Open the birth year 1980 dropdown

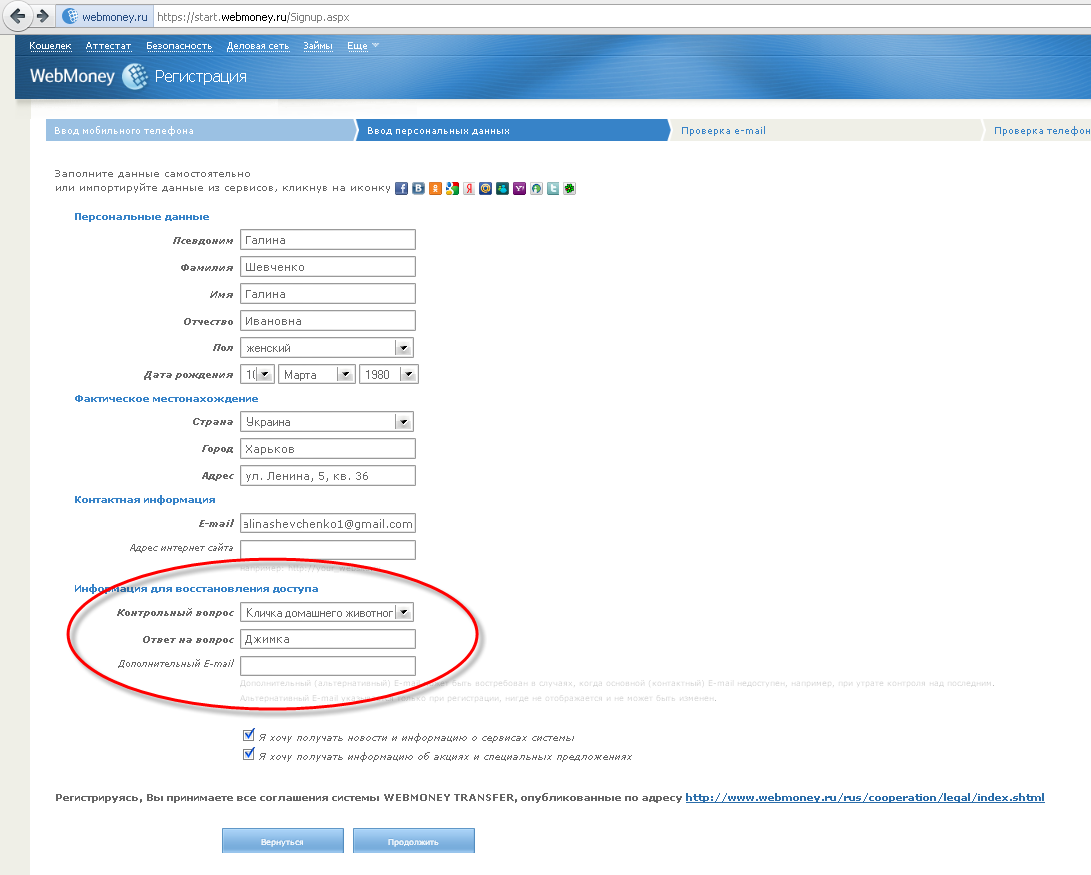point(388,374)
